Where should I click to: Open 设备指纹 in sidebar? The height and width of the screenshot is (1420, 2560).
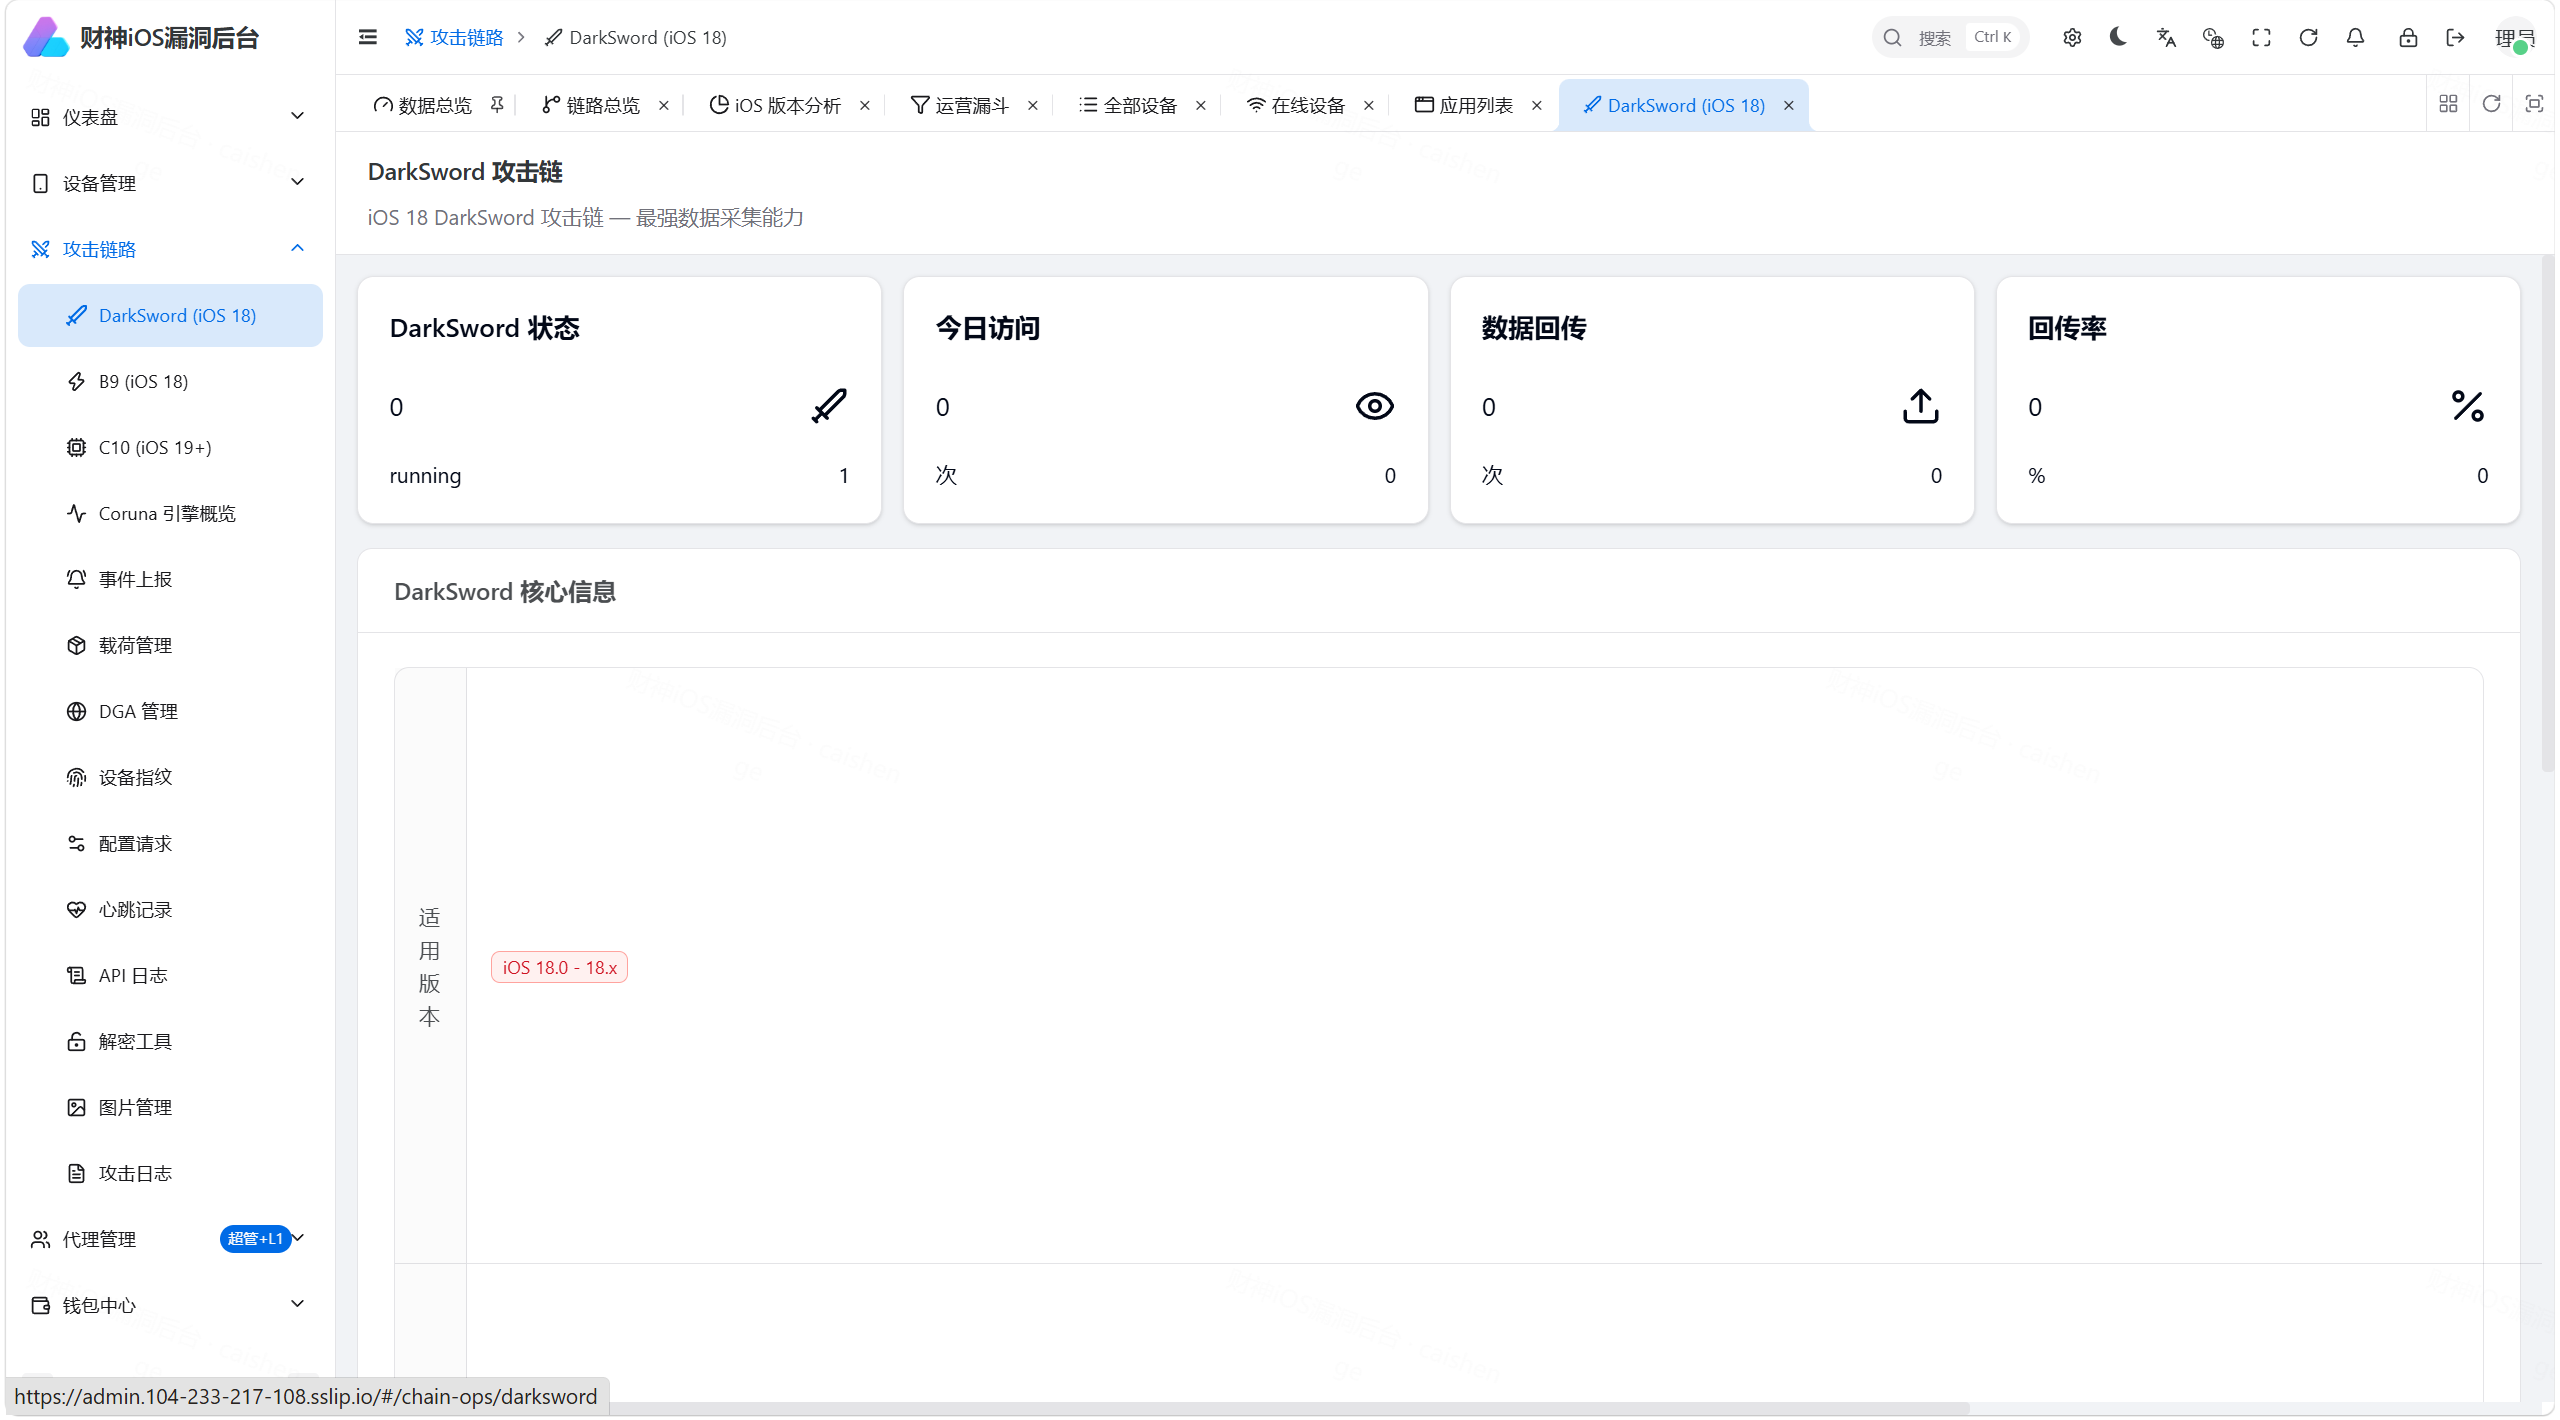[170, 777]
